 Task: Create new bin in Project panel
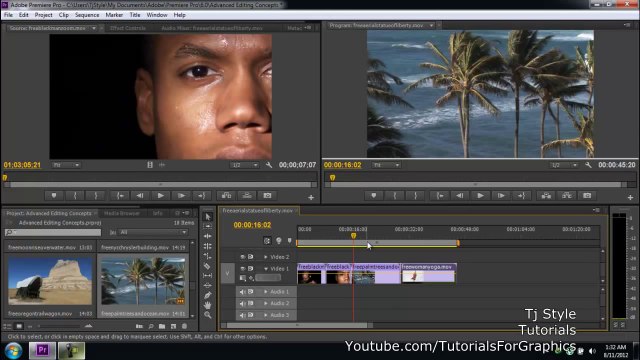pyautogui.click(x=162, y=326)
